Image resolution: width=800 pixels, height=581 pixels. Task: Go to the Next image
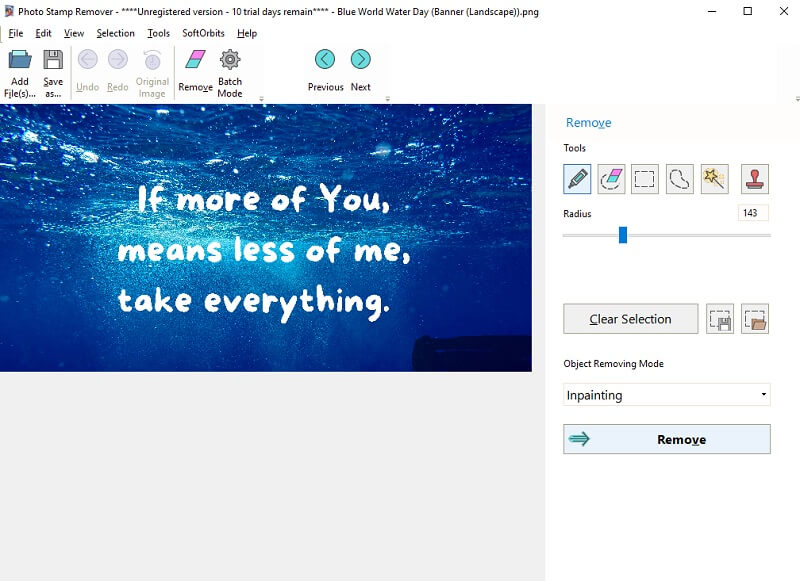point(360,70)
